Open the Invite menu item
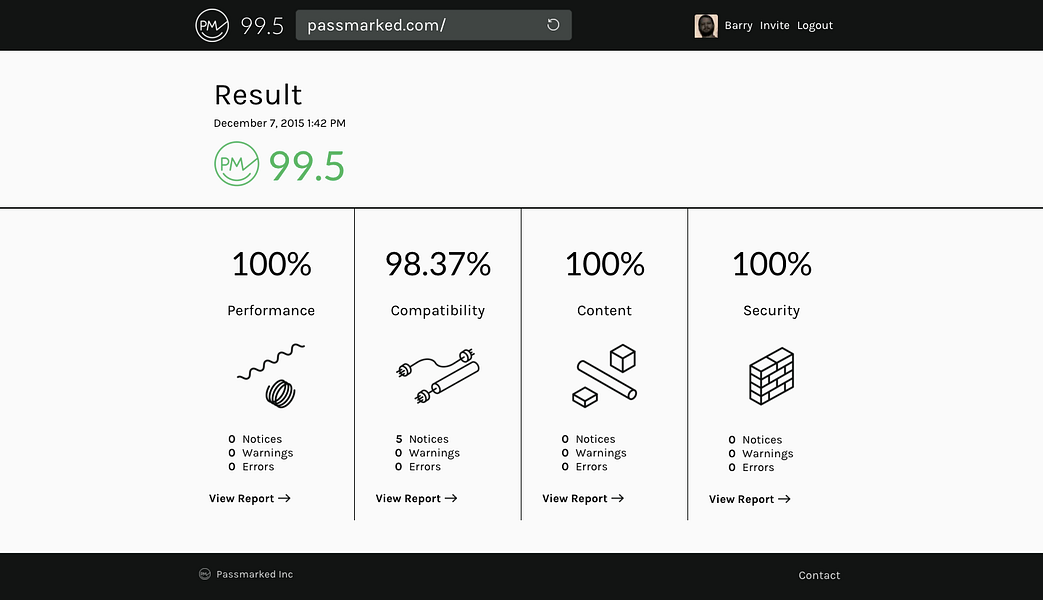Screen dimensions: 1043x600 pos(774,25)
